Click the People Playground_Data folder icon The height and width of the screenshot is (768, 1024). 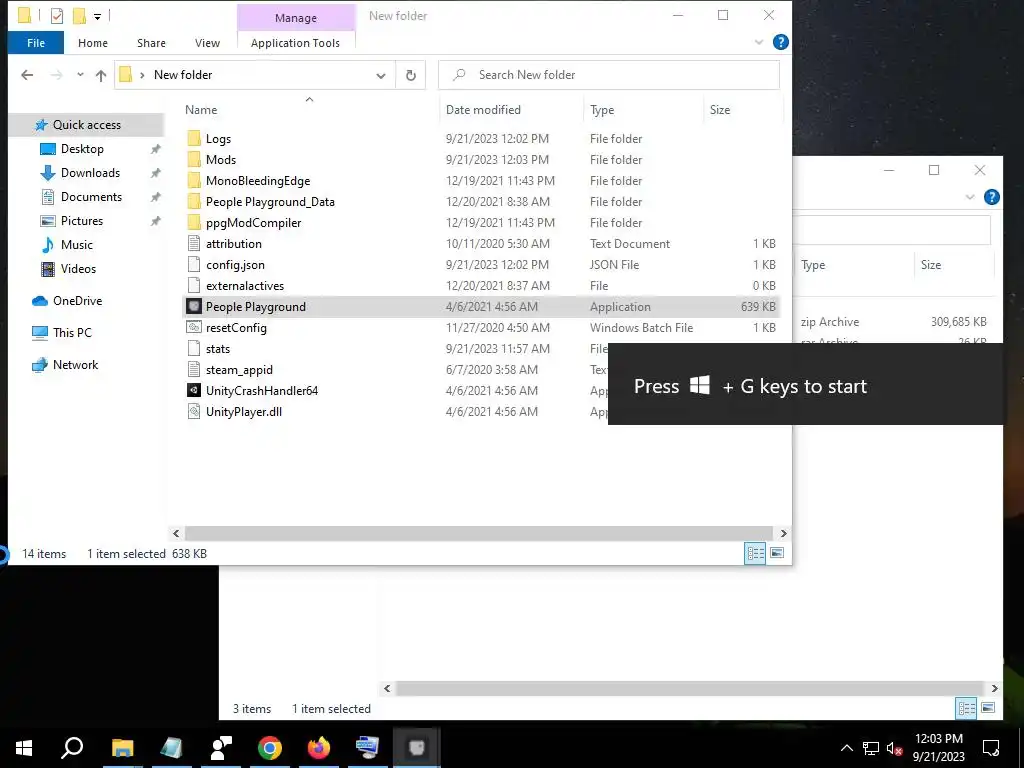[194, 201]
